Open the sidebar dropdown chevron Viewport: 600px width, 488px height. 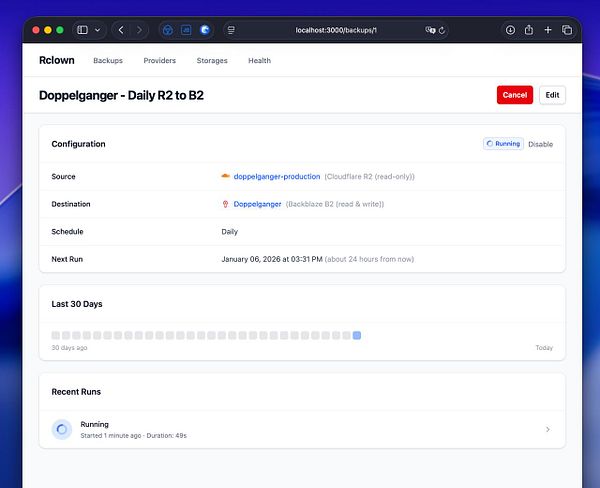click(x=98, y=30)
